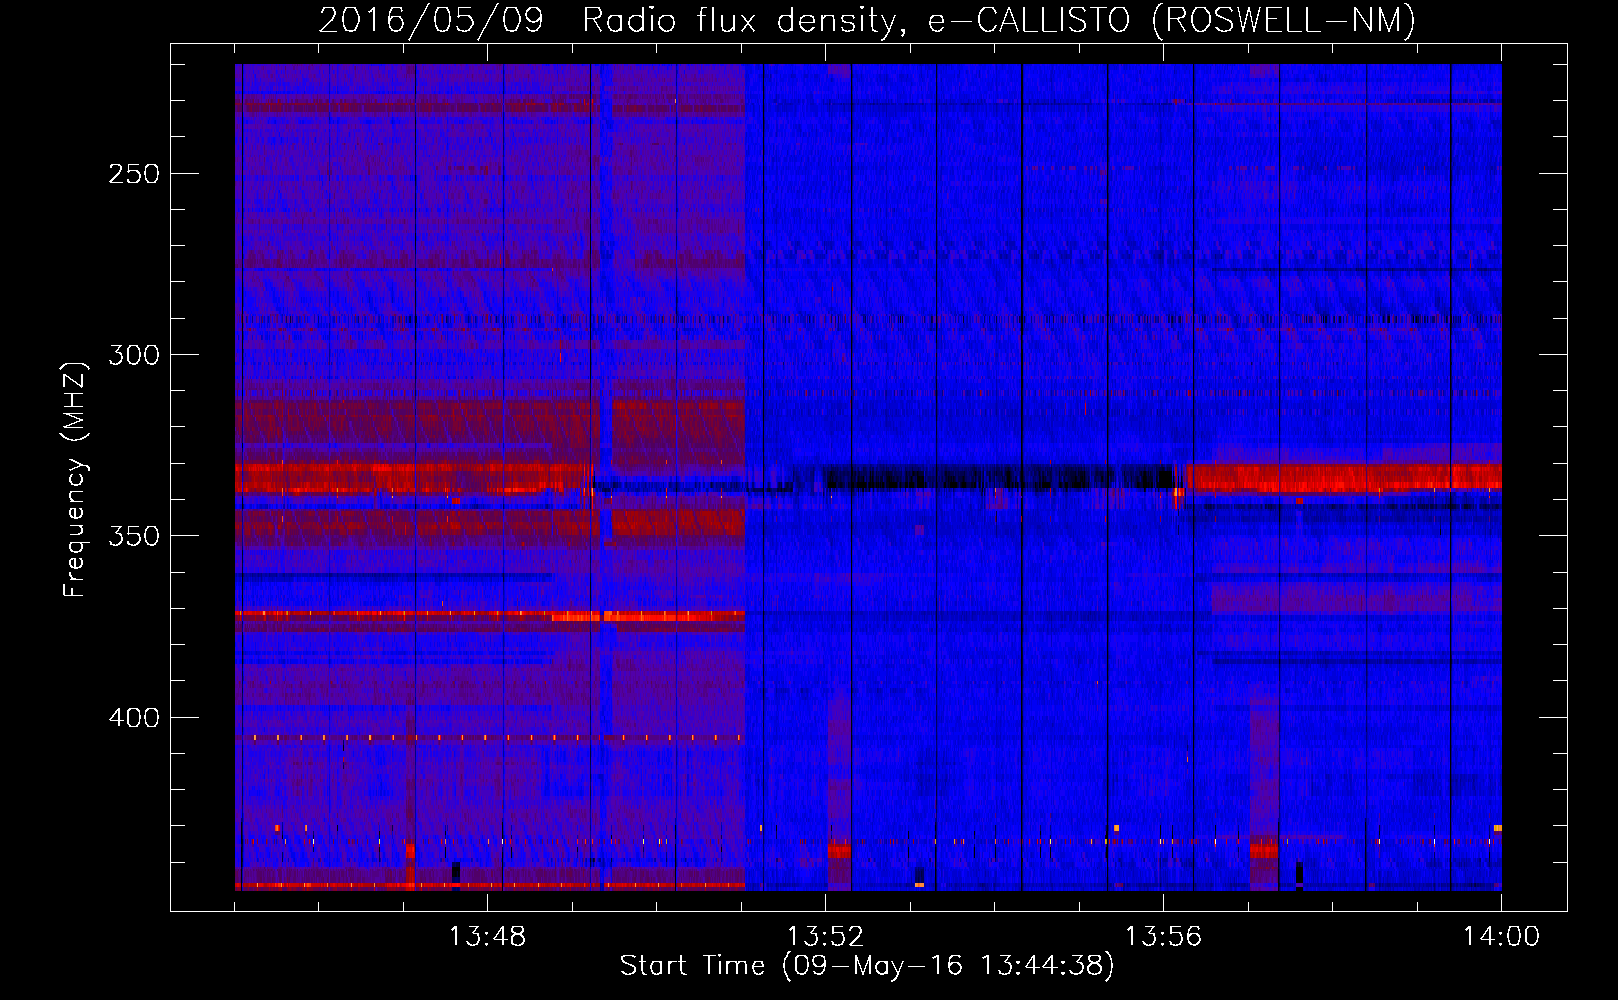Click the 13:56 time tick label
The width and height of the screenshot is (1618, 1000).
coord(1163,937)
